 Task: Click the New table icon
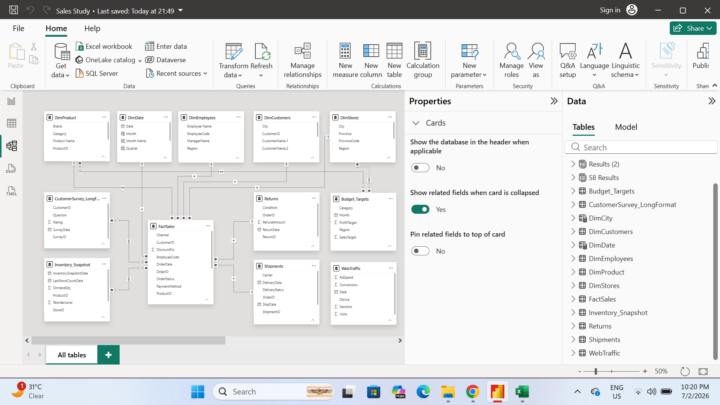(394, 60)
